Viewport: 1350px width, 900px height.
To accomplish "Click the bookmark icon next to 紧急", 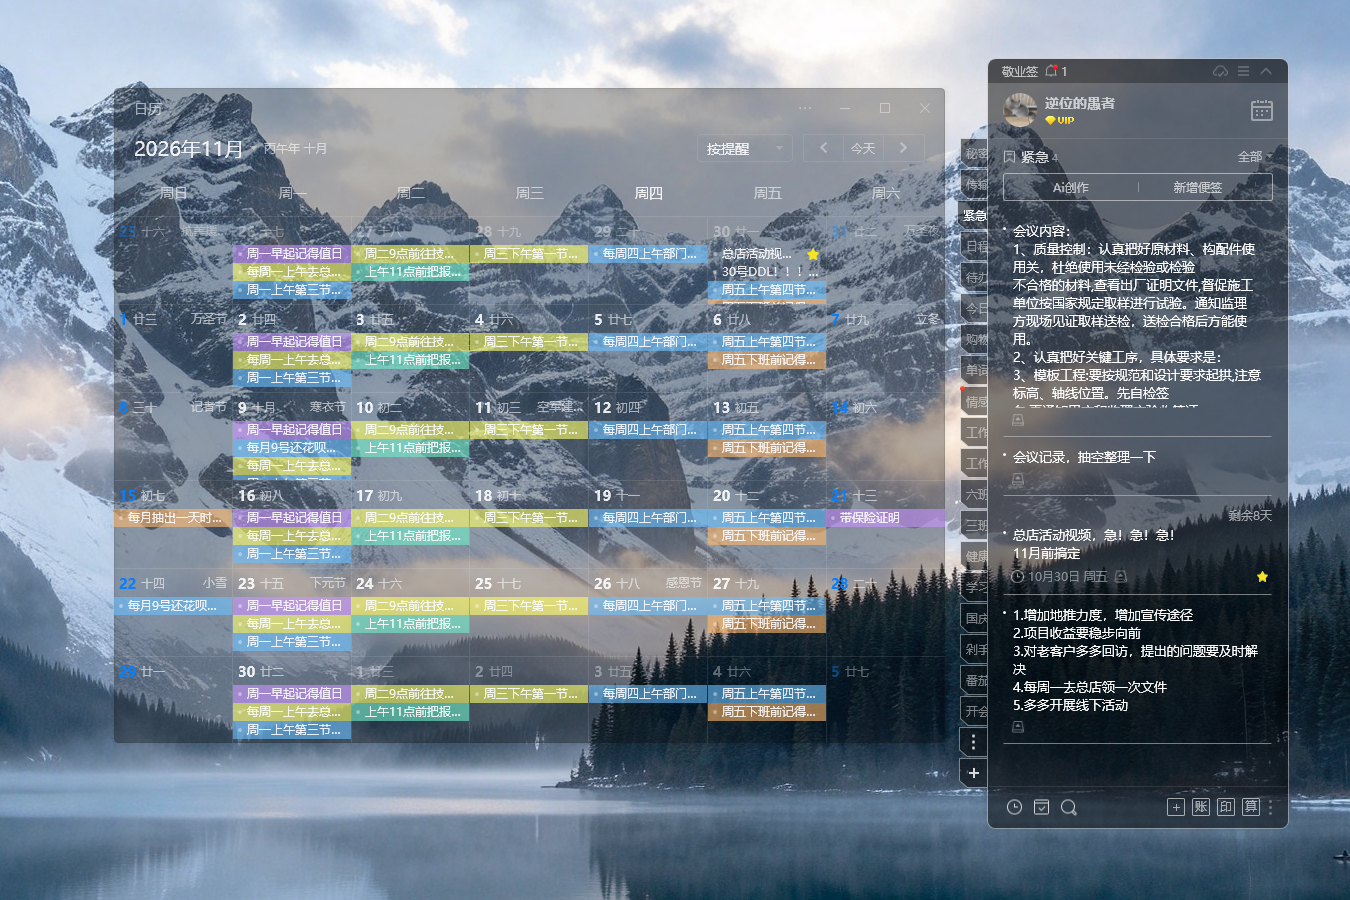I will 1010,157.
